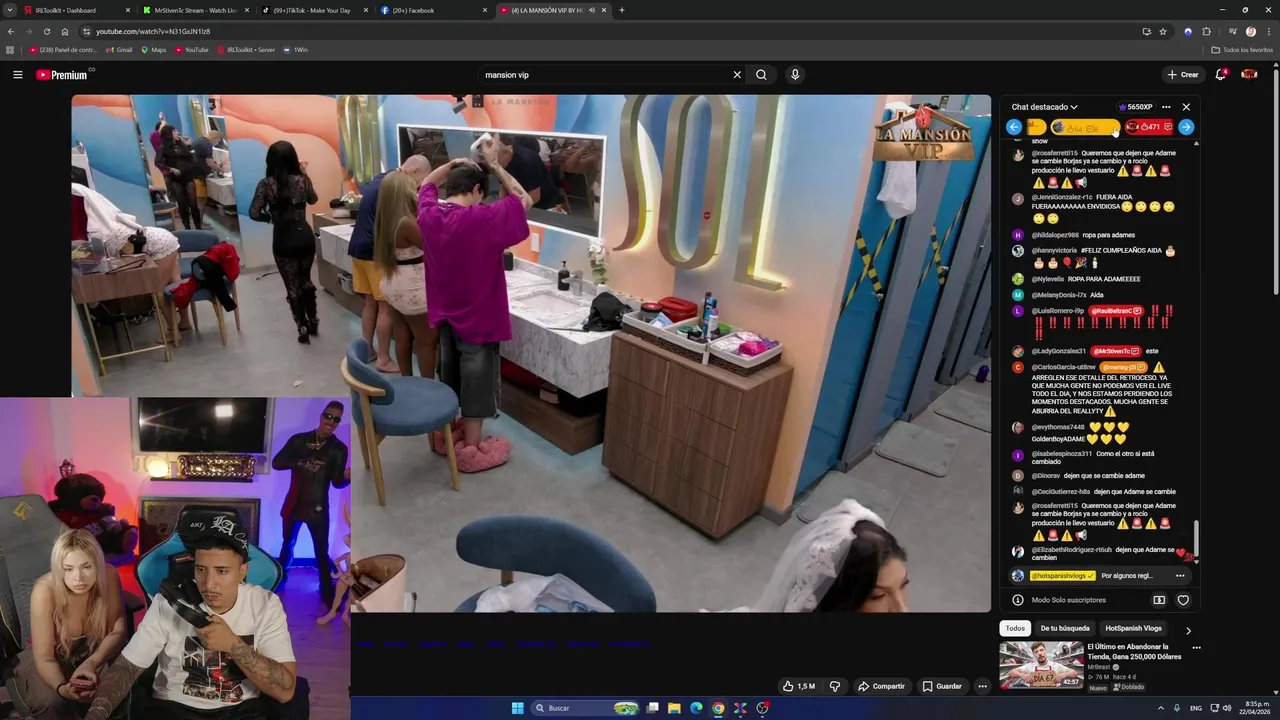The image size is (1280, 720).
Task: Mute the LA MANSIÓN VIP tab audio
Action: pos(591,10)
